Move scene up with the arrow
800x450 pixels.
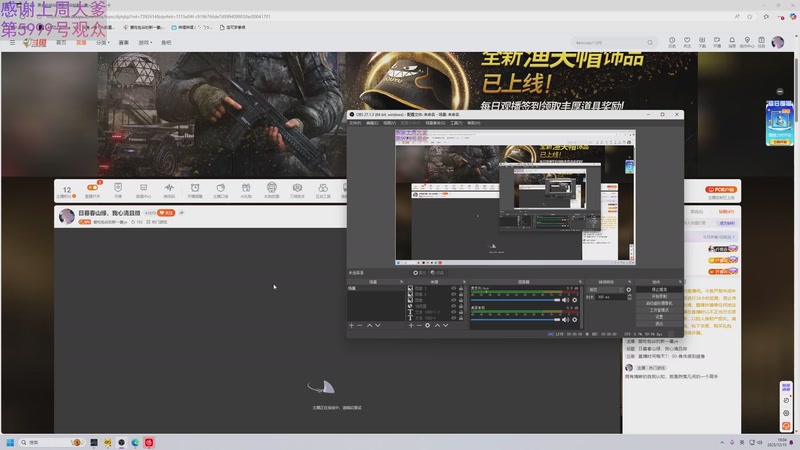point(369,326)
